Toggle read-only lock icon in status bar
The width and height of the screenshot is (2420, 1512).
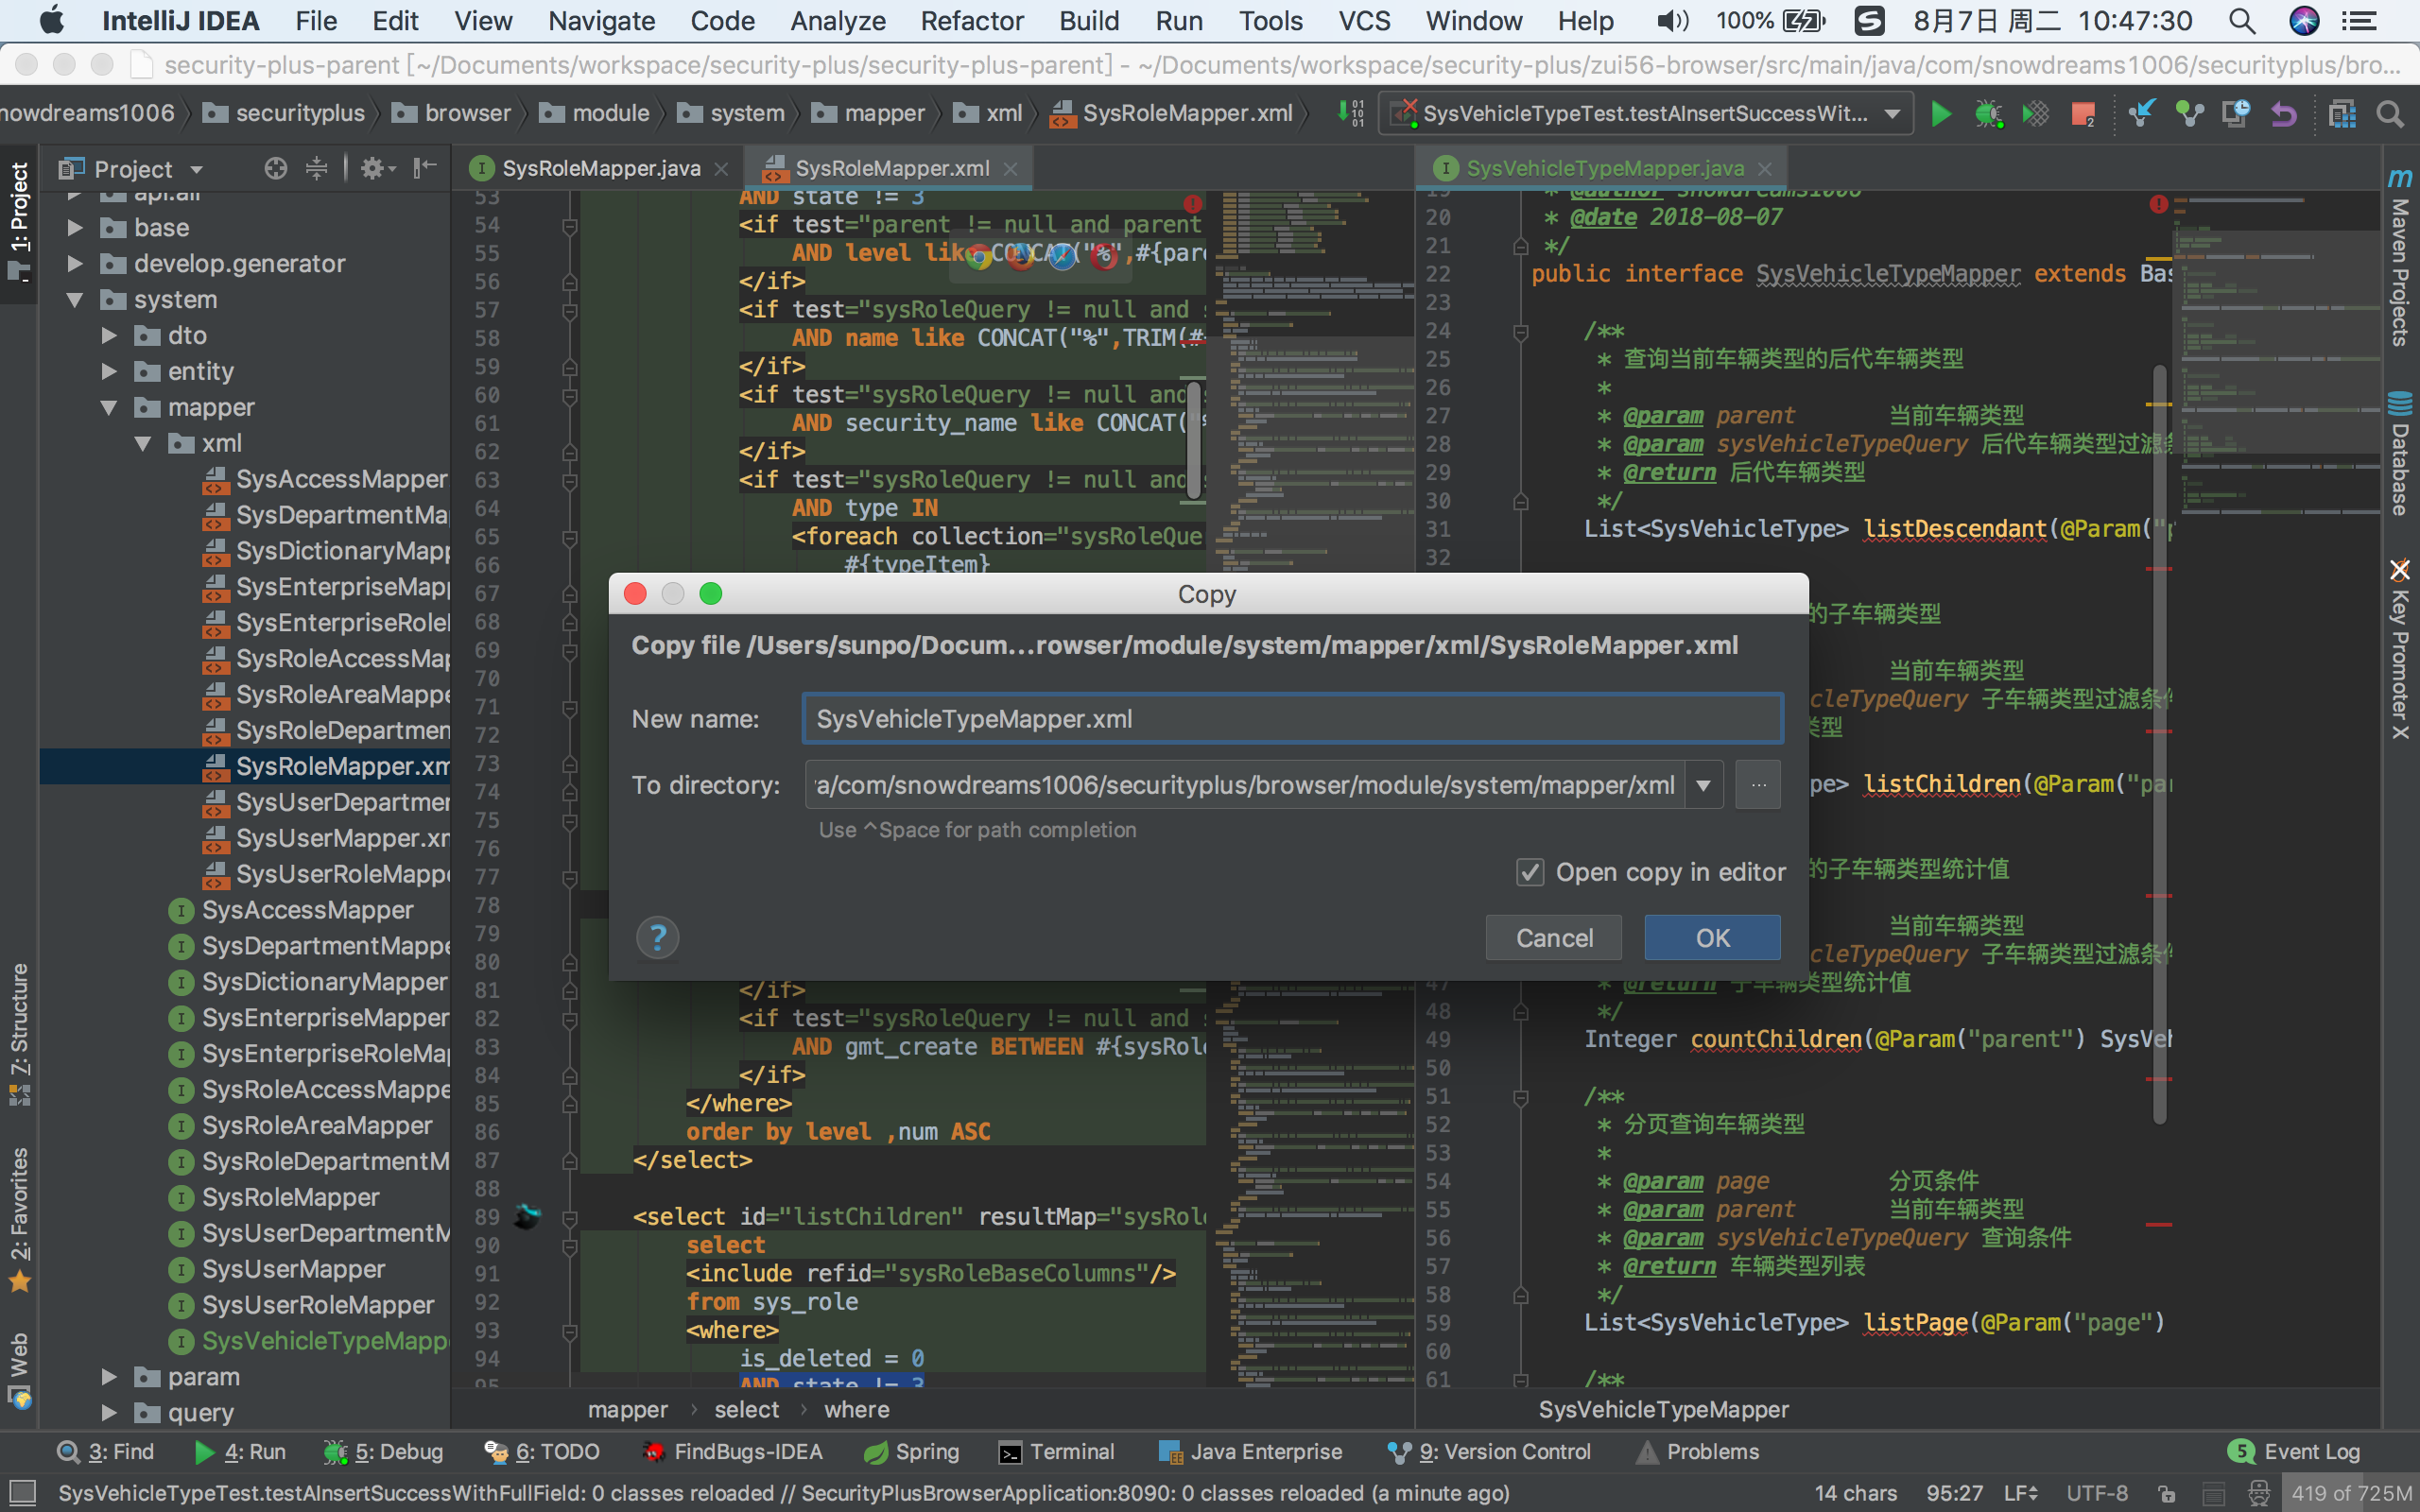tap(2166, 1494)
